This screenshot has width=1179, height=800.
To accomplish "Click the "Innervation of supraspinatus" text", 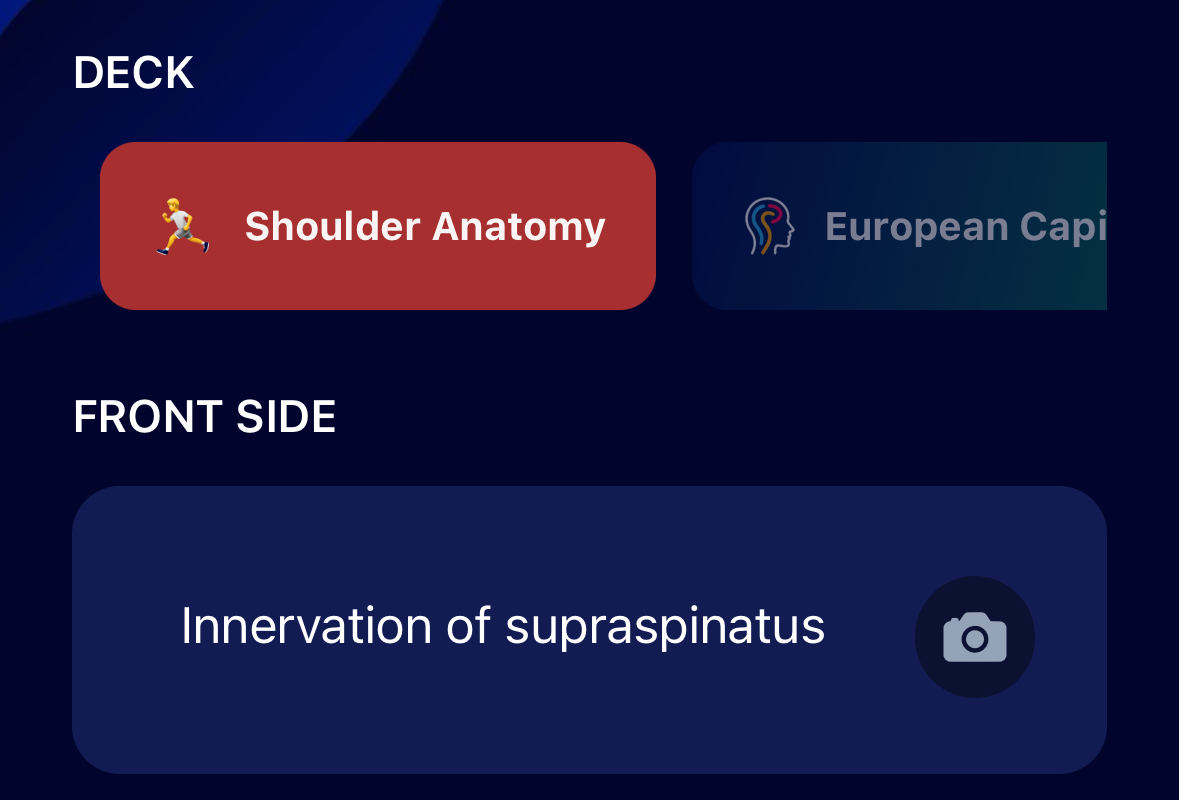I will [x=502, y=627].
